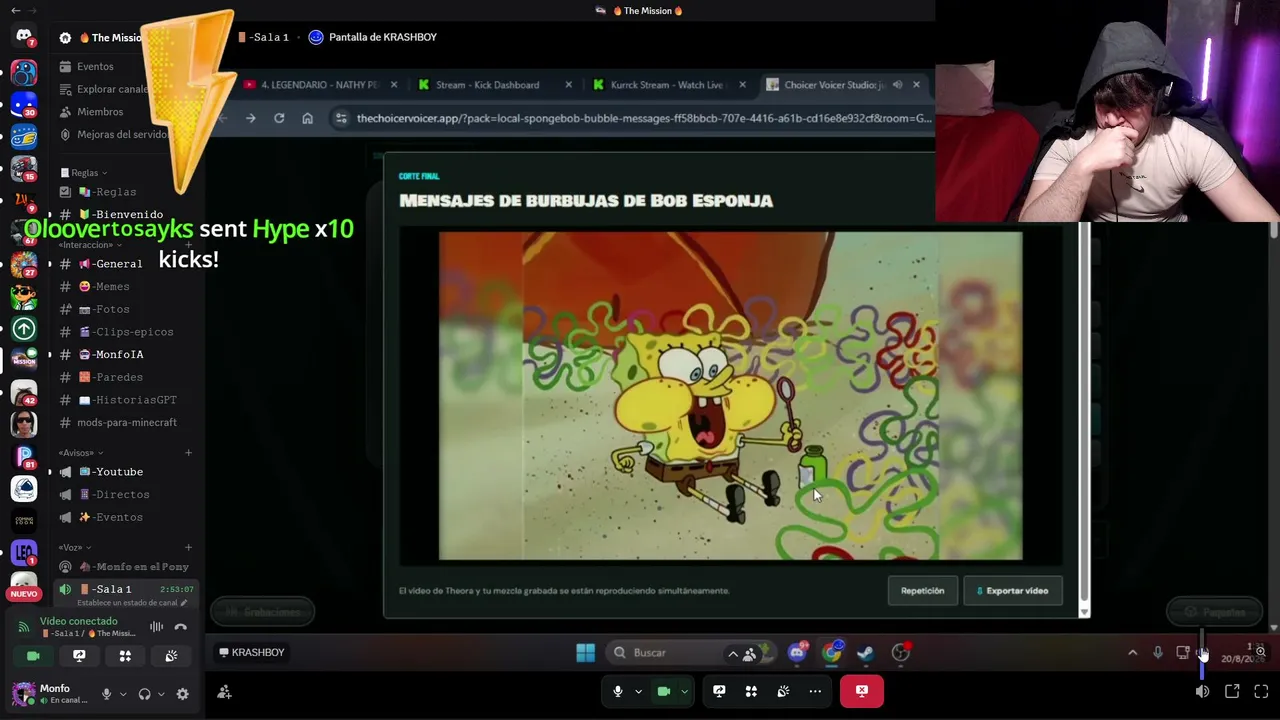The height and width of the screenshot is (720, 1280).
Task: Open more options in the call bar
Action: [x=815, y=691]
